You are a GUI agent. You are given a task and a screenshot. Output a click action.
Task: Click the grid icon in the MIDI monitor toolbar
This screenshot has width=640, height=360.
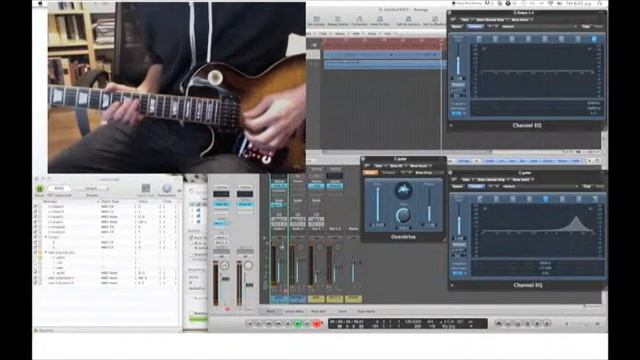146,188
